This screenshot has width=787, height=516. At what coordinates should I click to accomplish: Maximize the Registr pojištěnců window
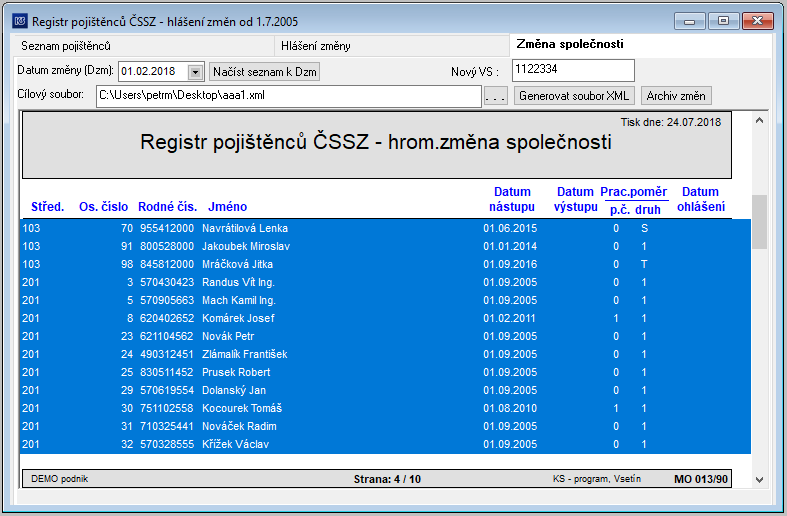(723, 22)
